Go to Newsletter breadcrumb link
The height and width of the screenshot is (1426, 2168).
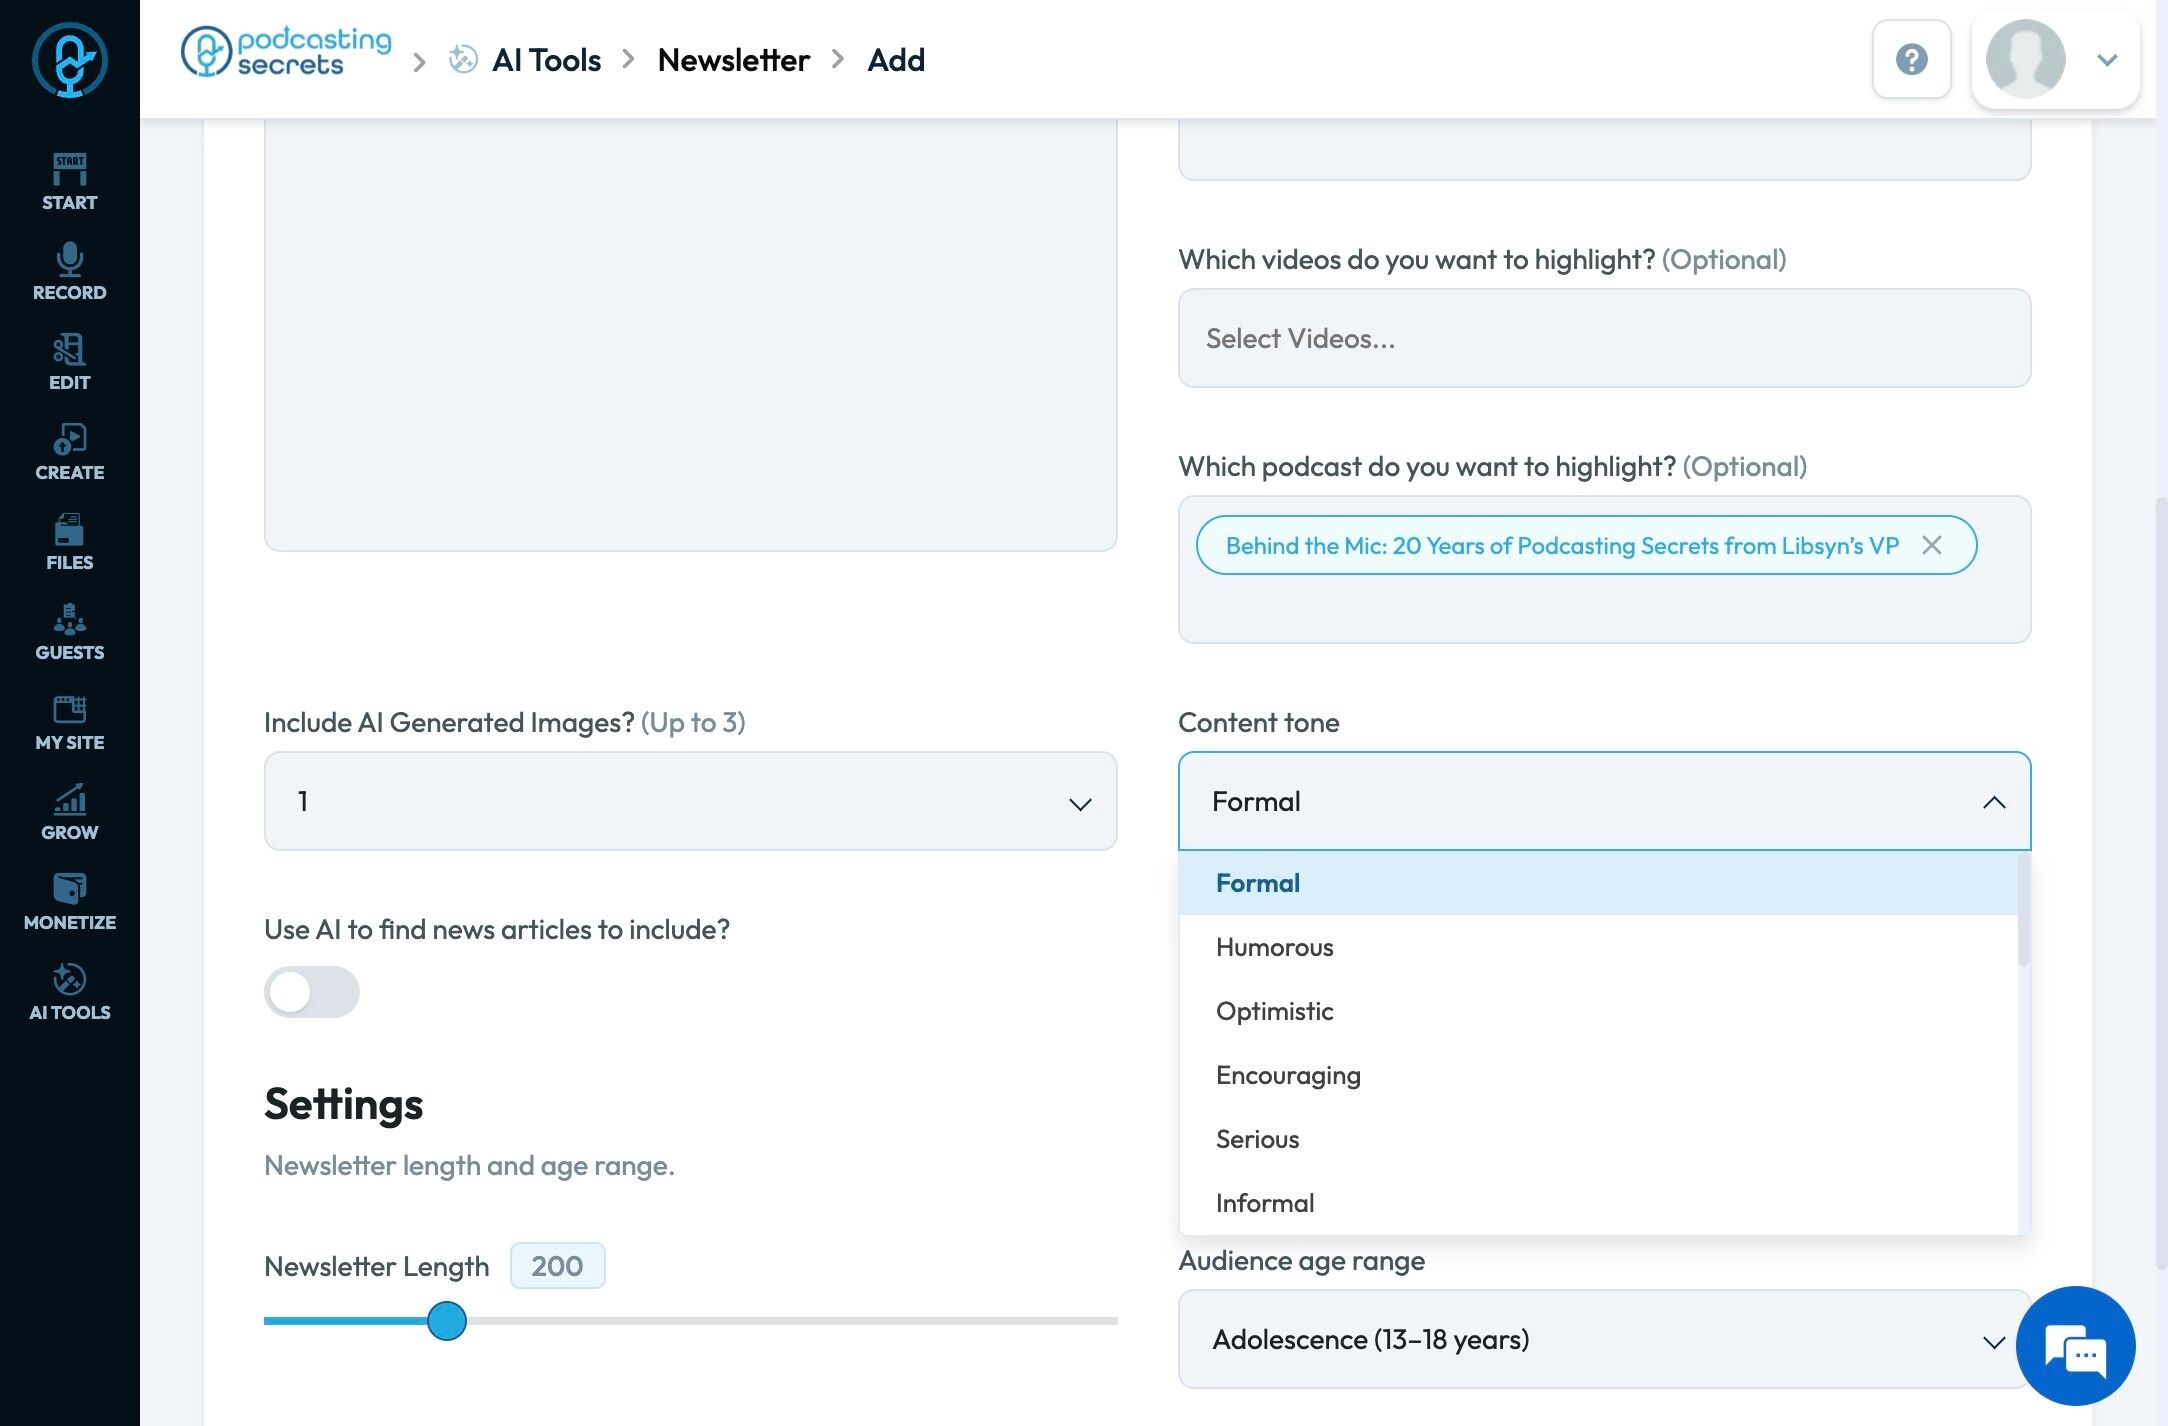(x=733, y=60)
